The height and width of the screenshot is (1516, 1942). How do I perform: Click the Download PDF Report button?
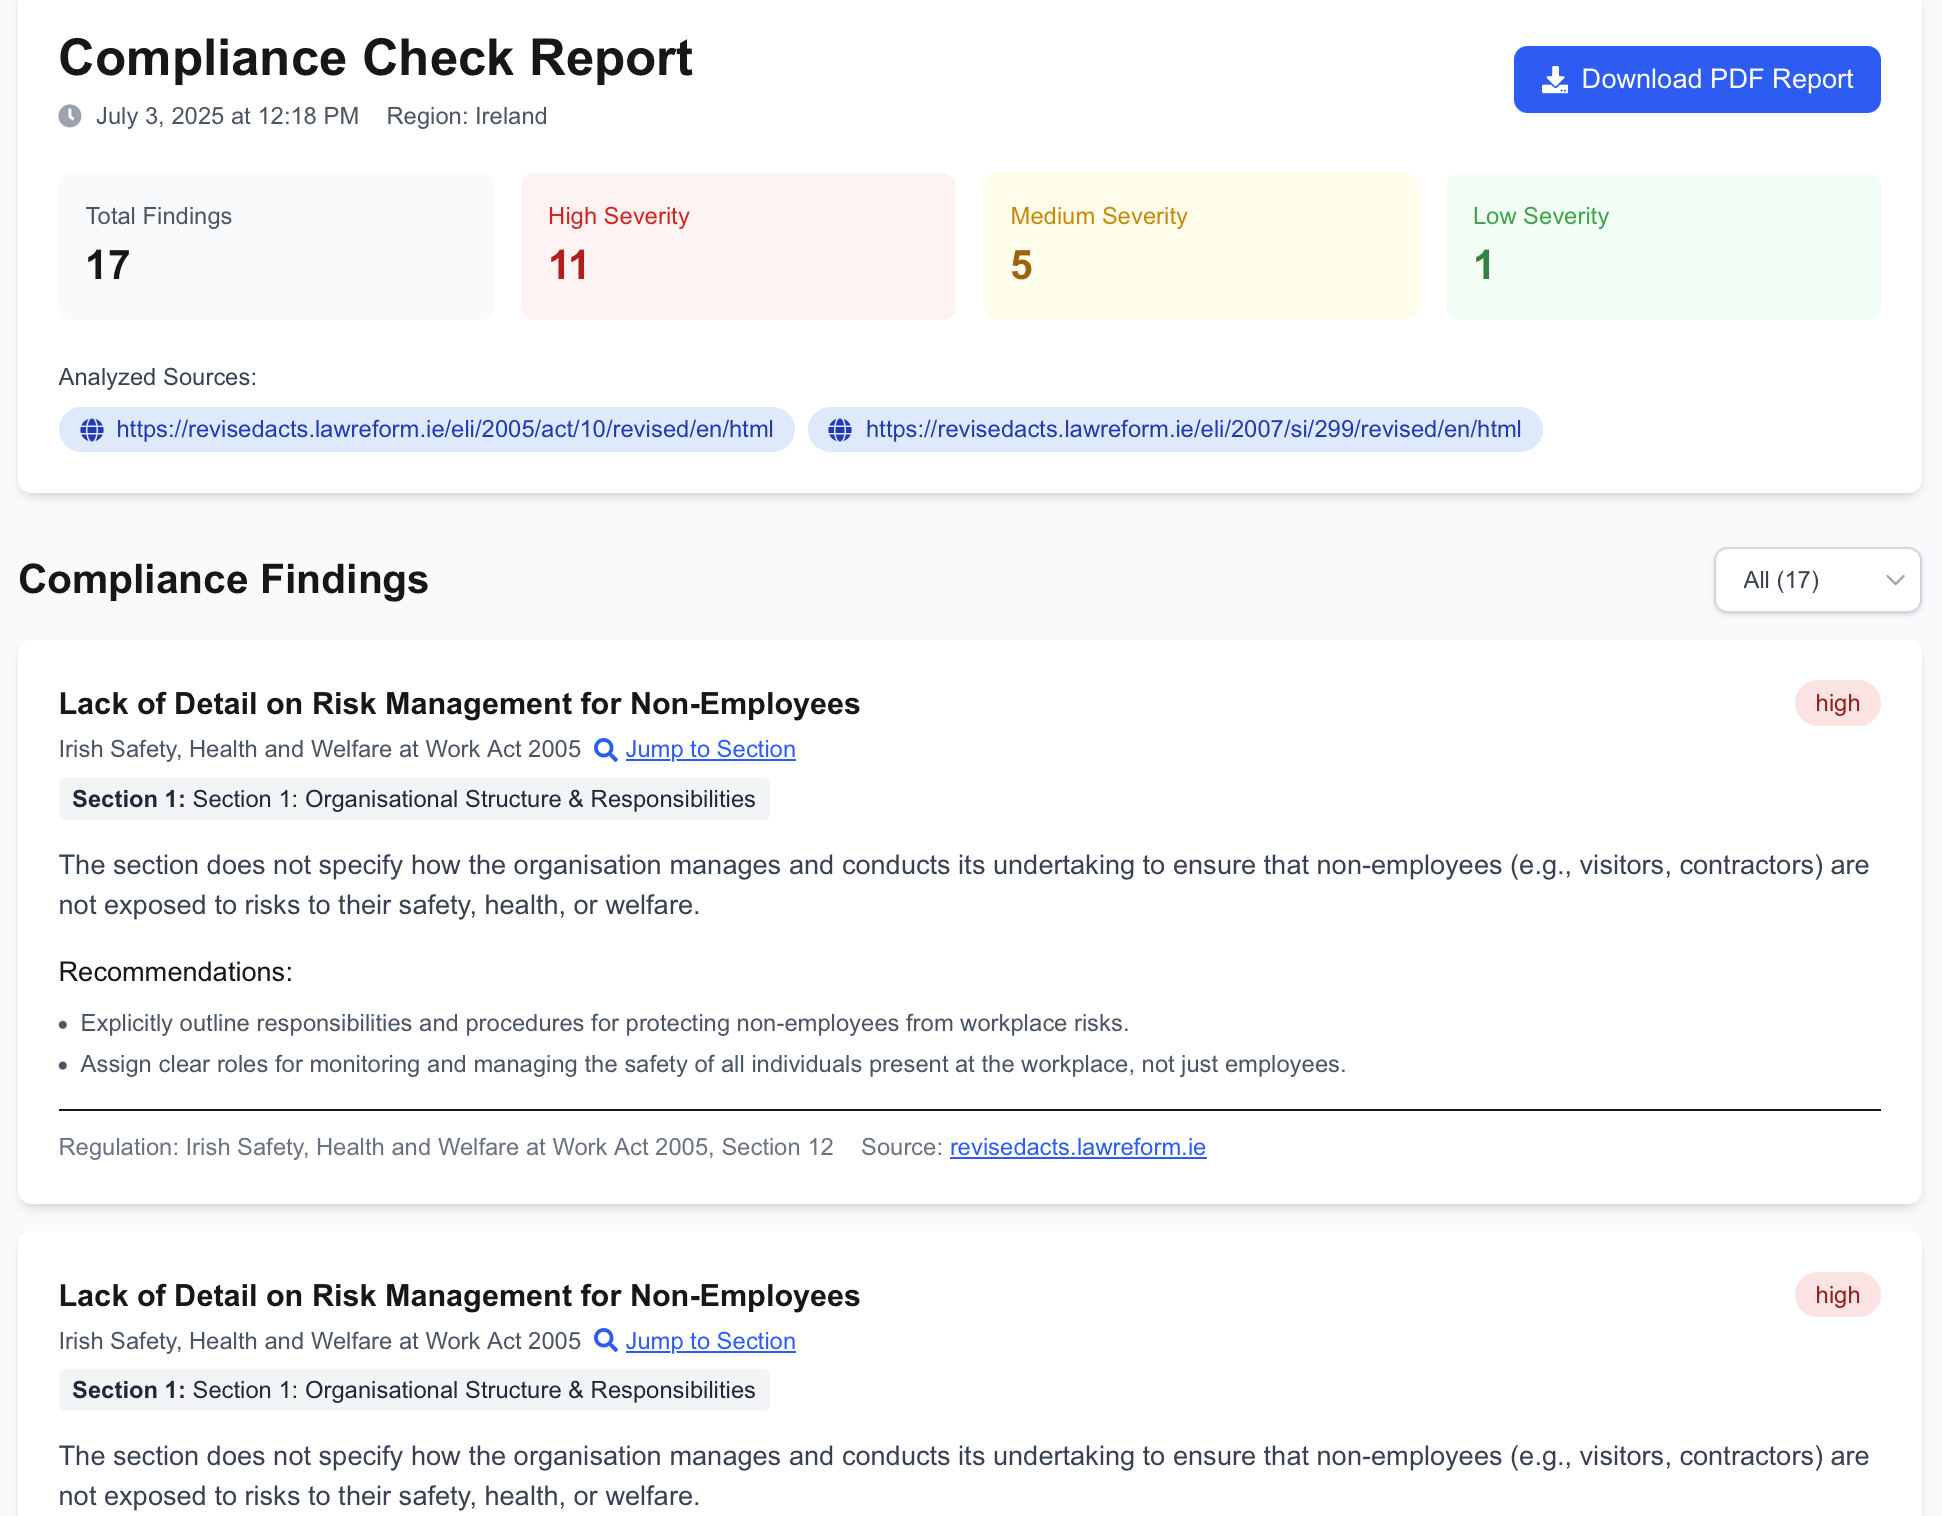(1696, 79)
